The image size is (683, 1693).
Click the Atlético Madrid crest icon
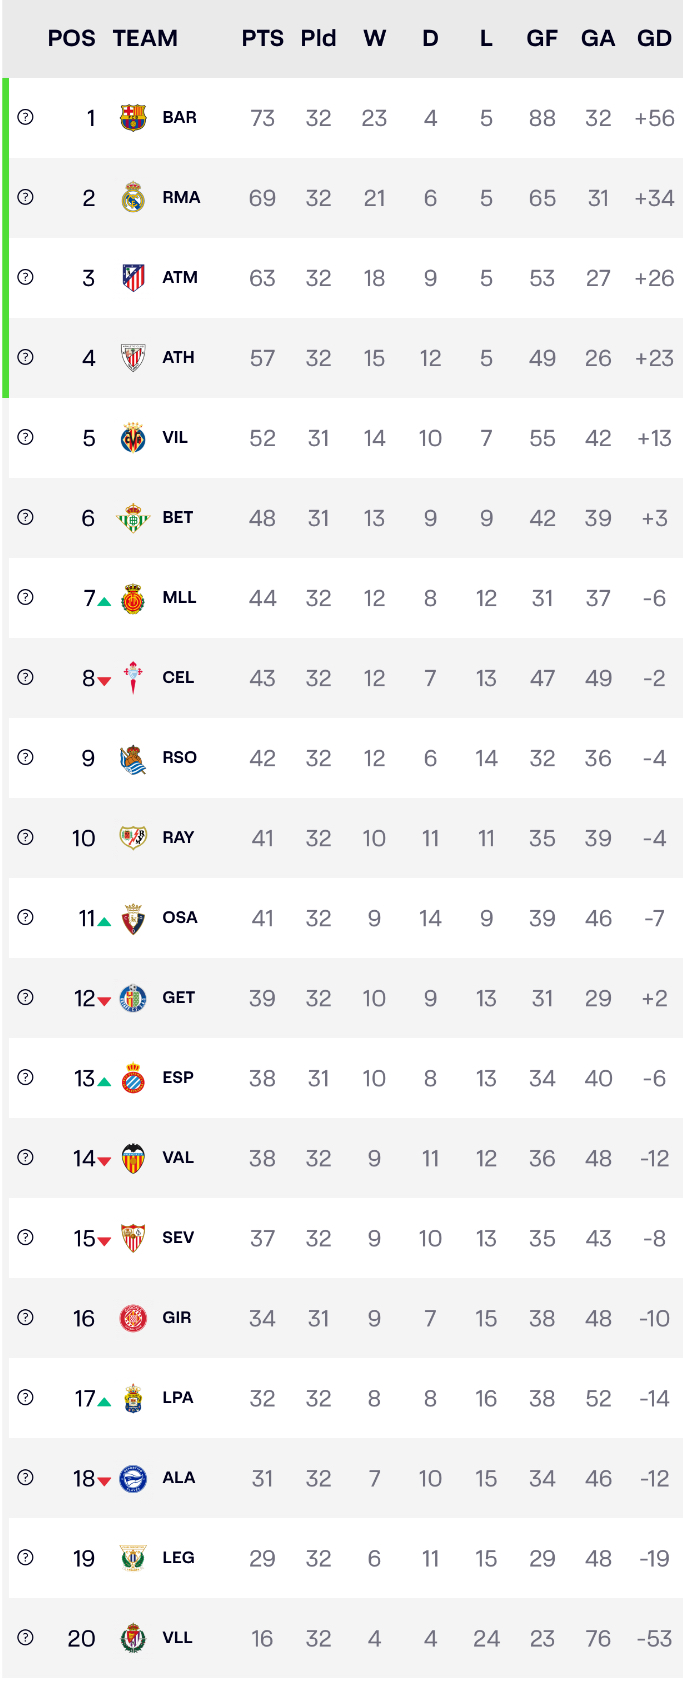(133, 278)
